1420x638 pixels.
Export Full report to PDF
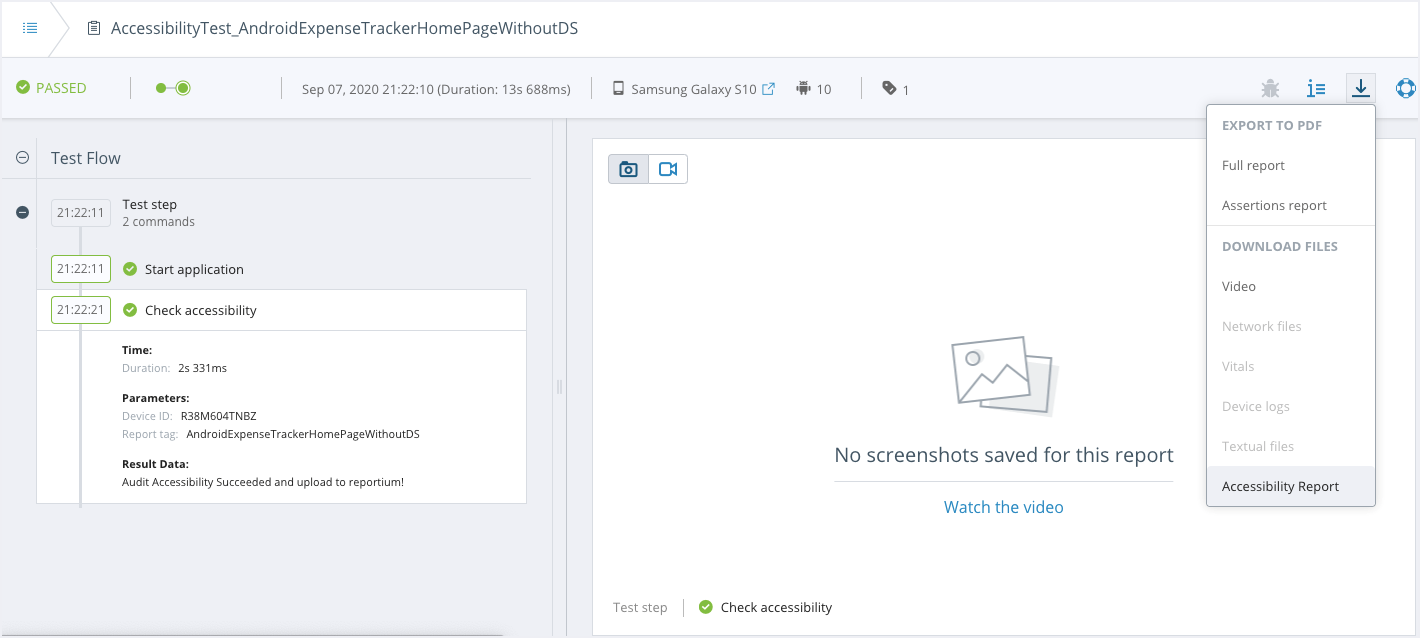point(1253,166)
